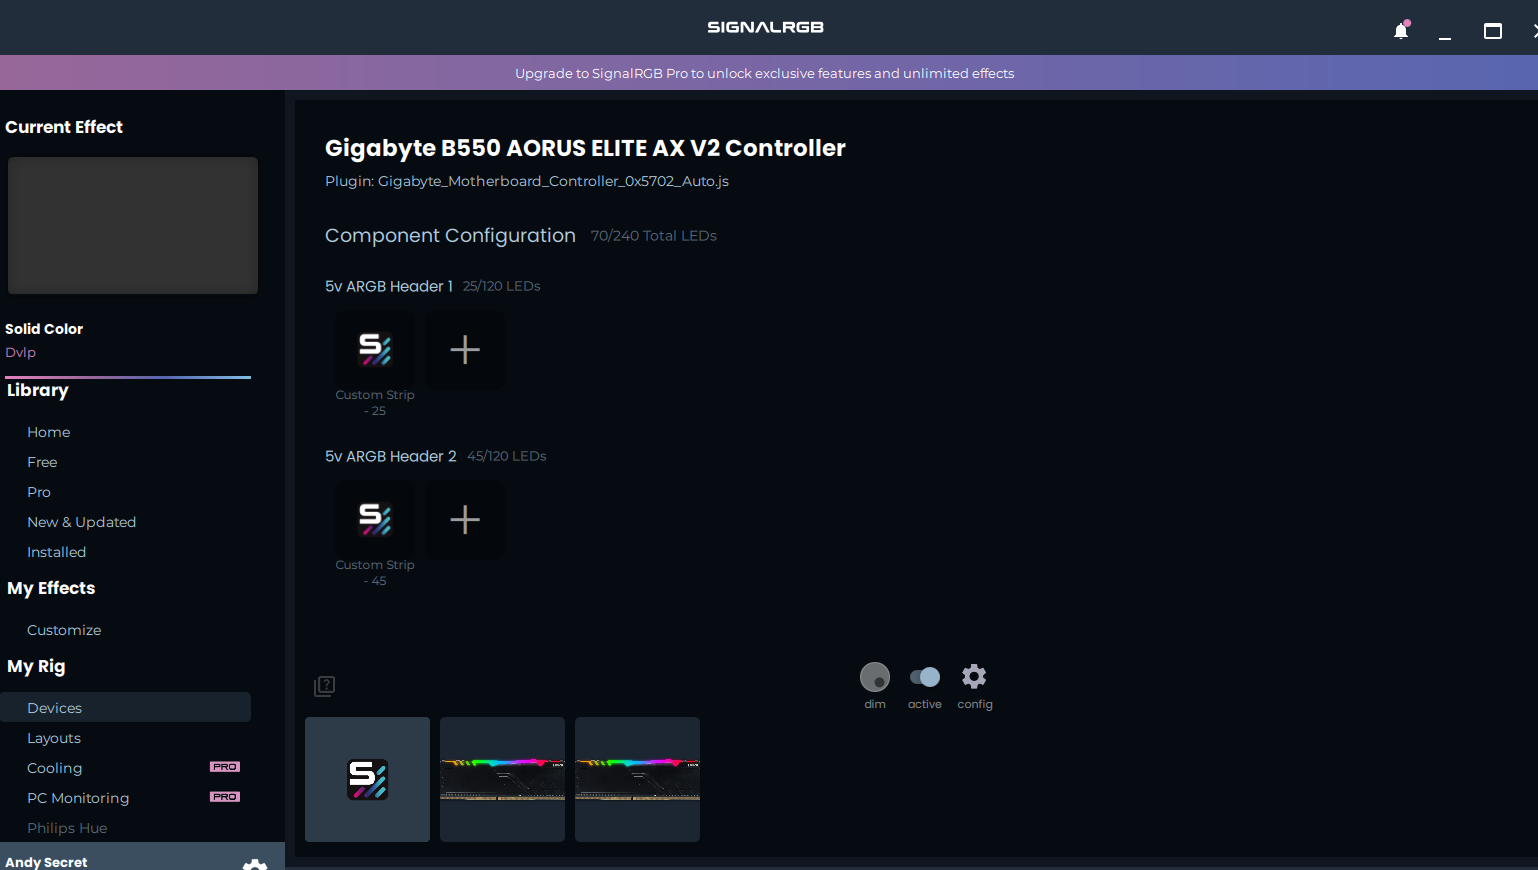Add a component to 5v ARGB Header 2

coord(465,520)
